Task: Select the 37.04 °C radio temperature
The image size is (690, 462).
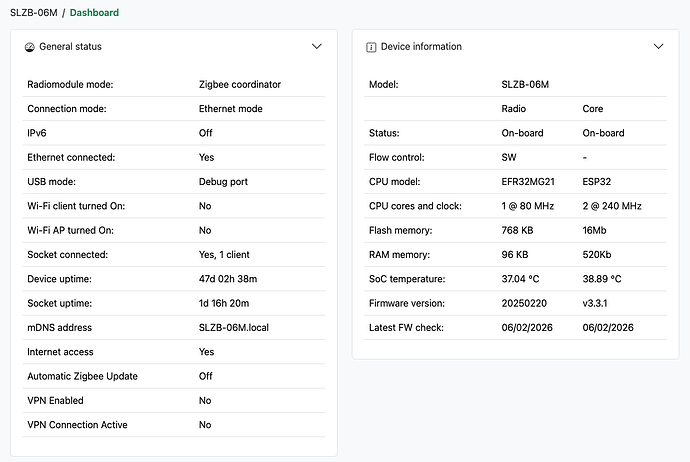Action: (520, 279)
